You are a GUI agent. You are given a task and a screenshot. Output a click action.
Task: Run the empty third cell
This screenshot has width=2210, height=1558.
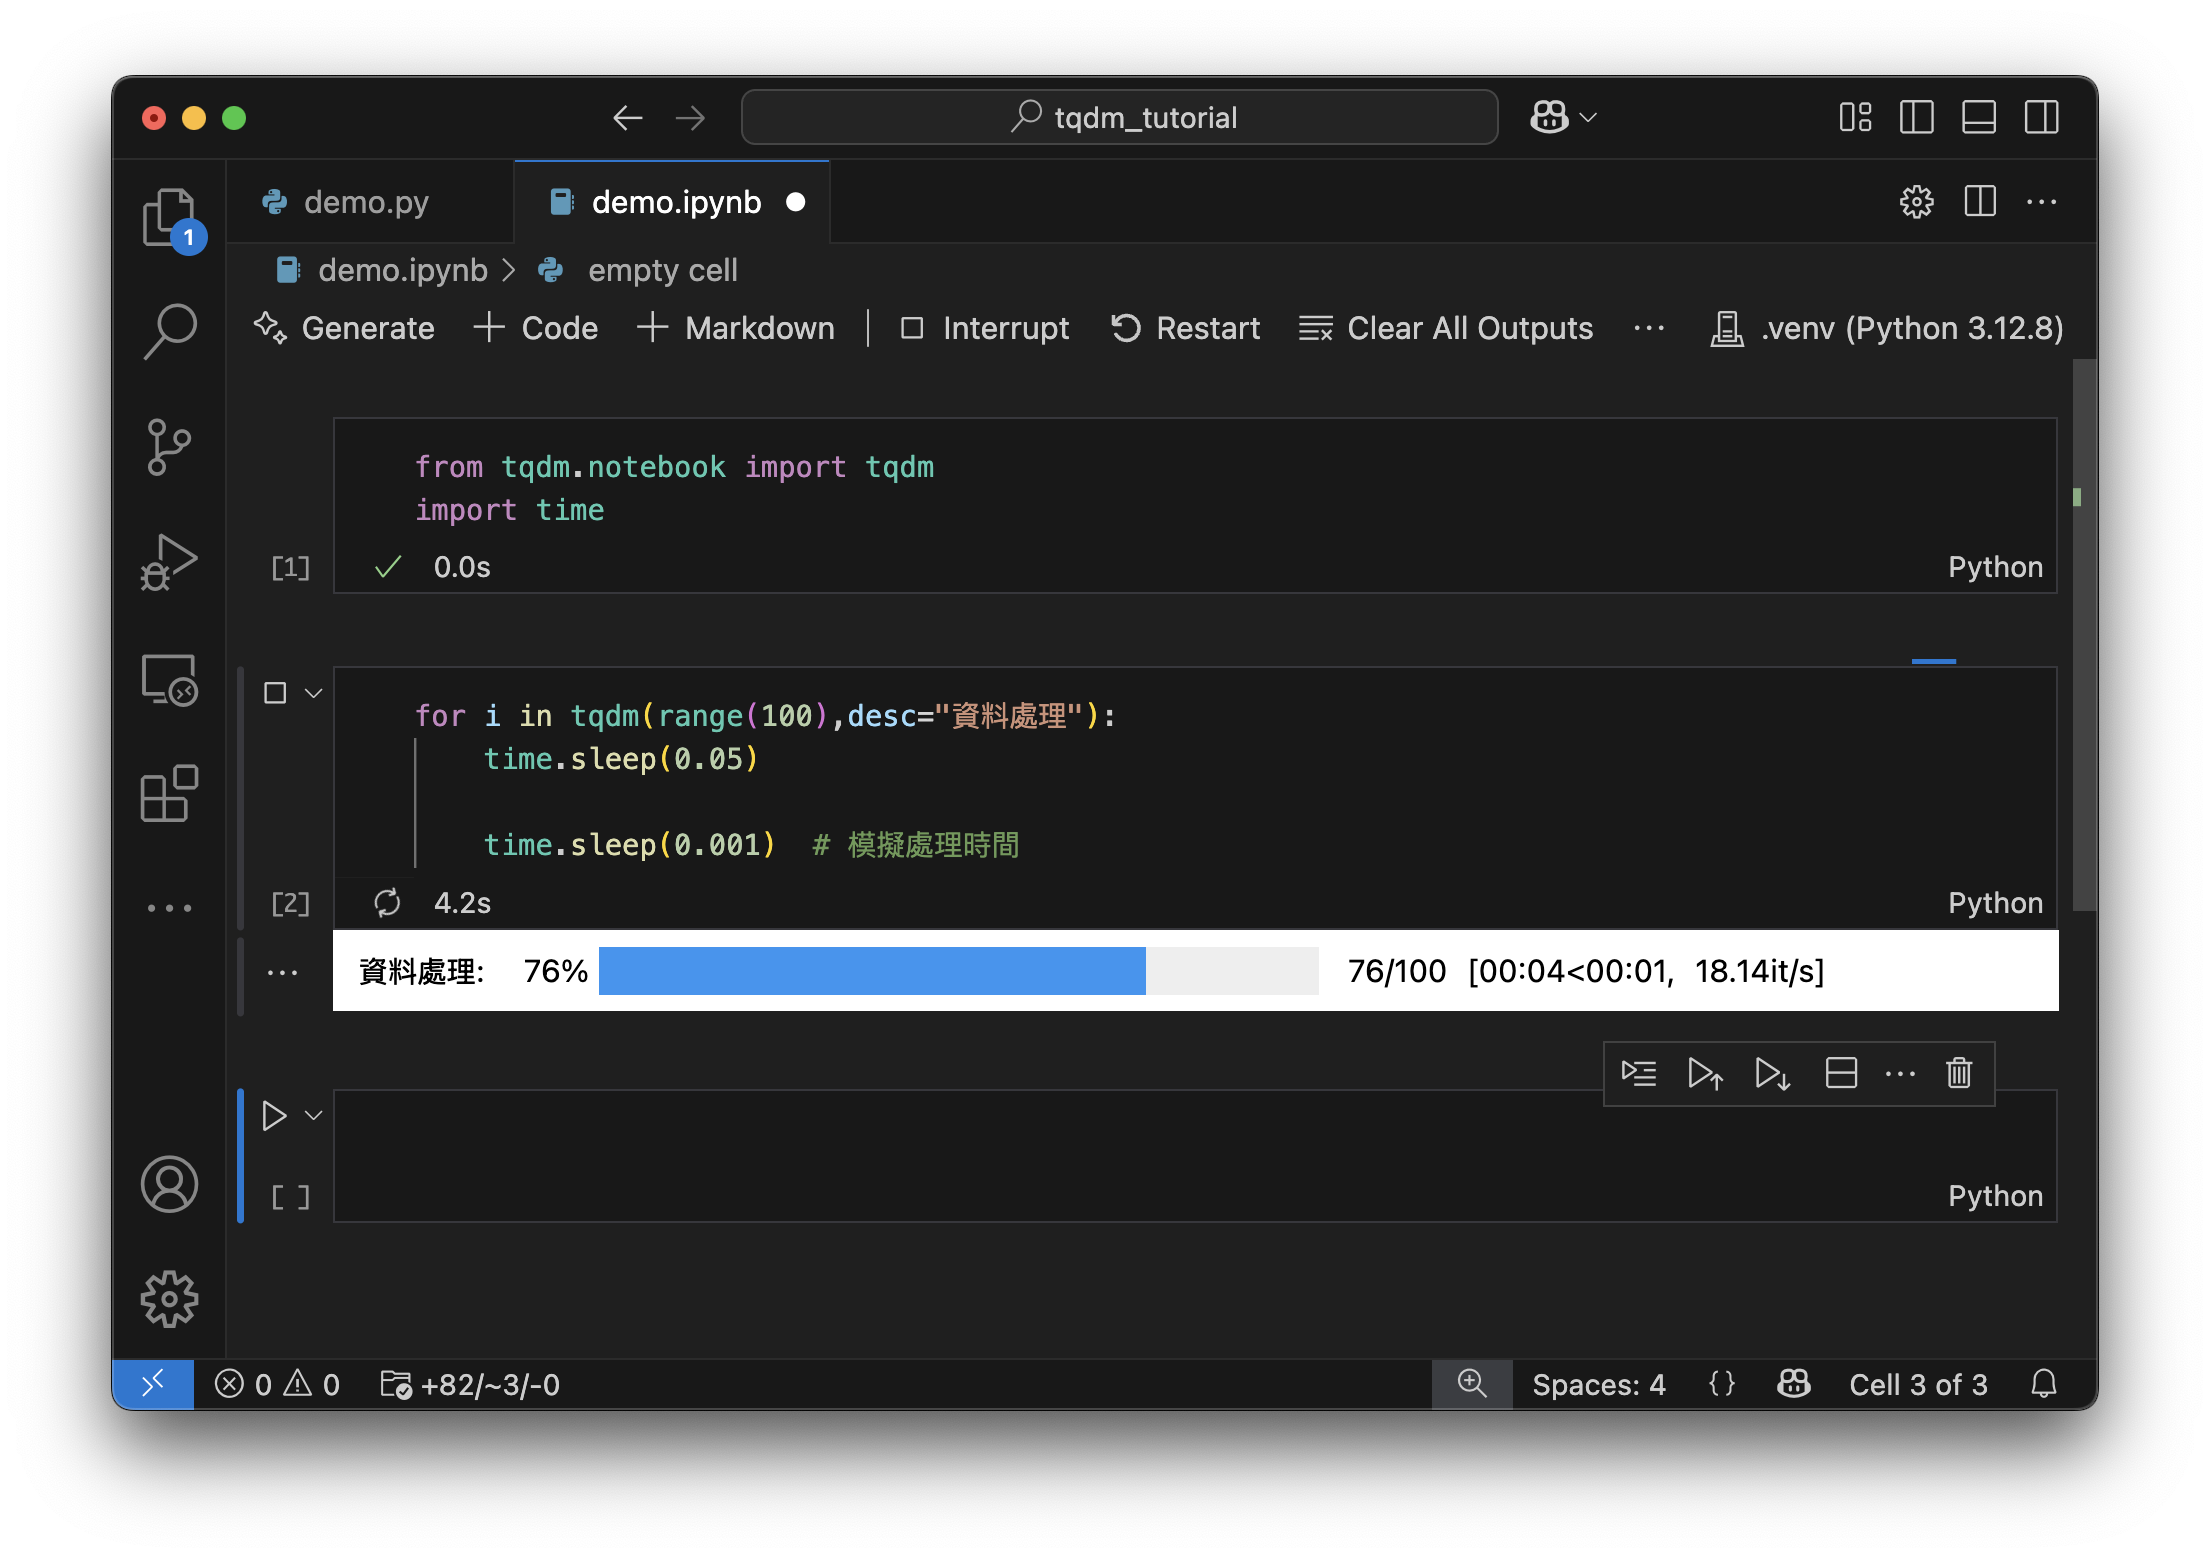point(274,1115)
